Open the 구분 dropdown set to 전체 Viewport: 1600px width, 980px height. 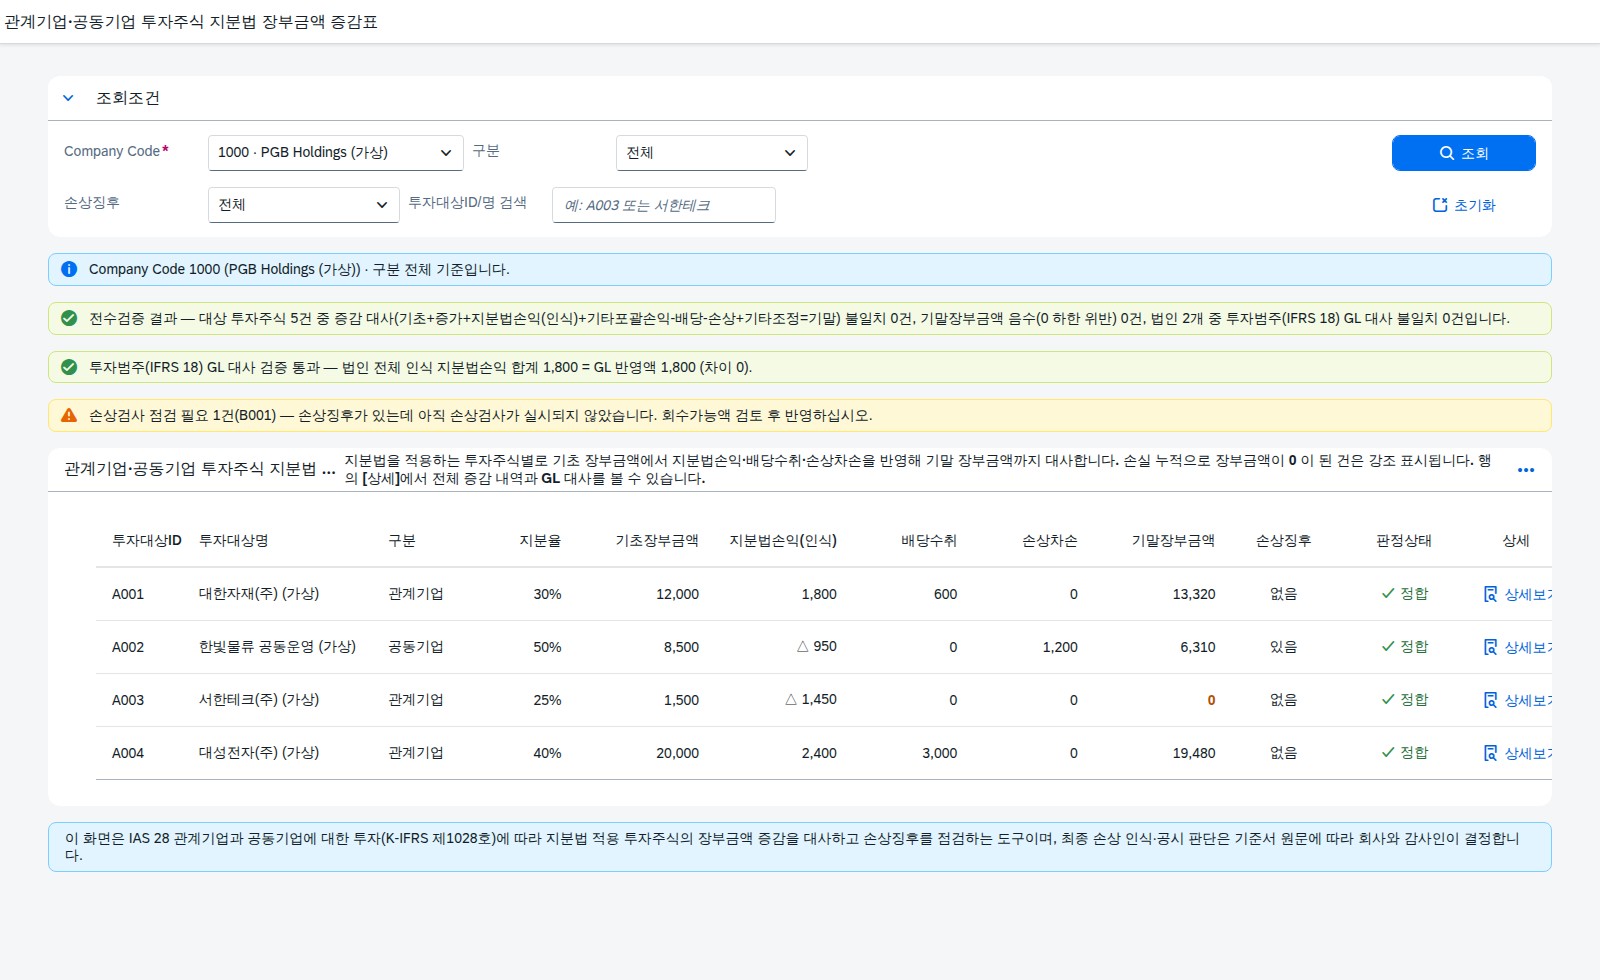(x=712, y=153)
